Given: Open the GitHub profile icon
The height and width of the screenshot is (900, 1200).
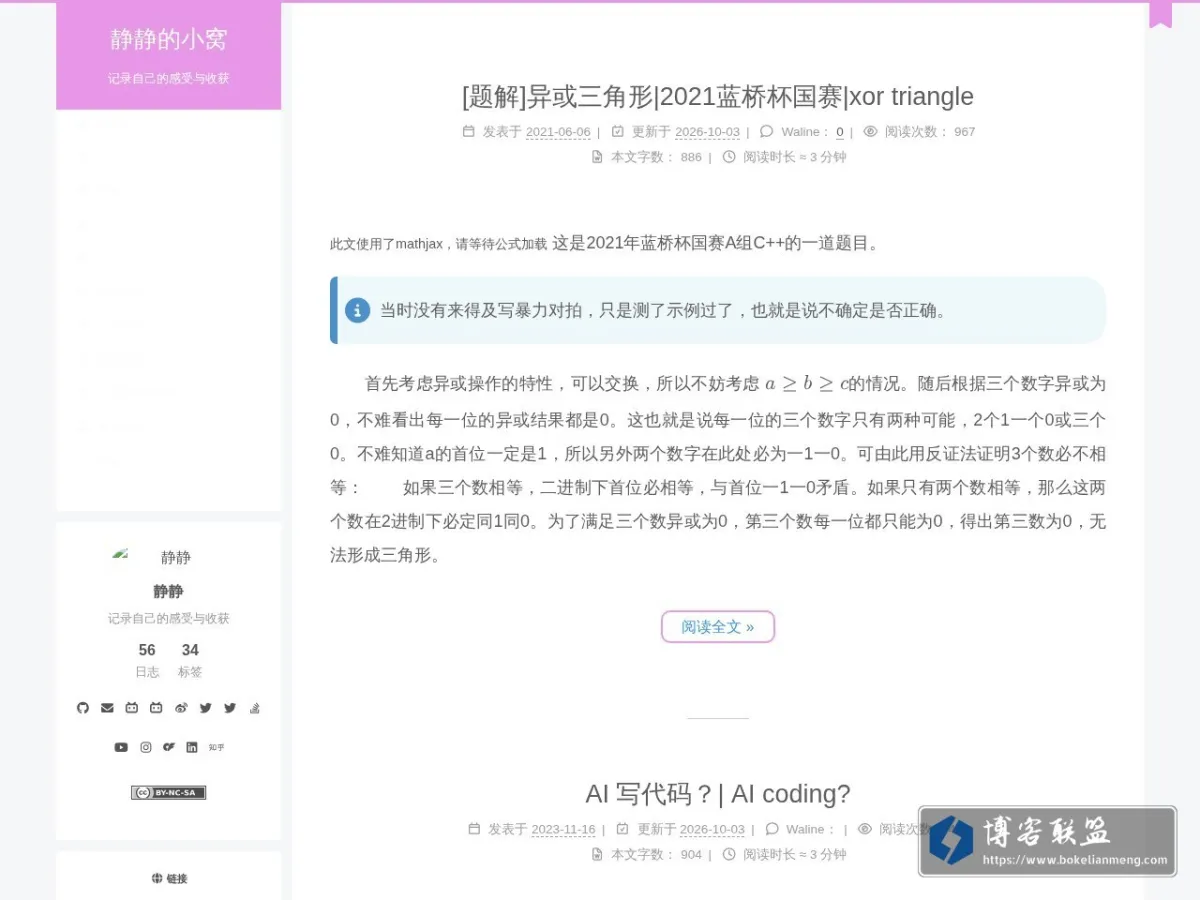Looking at the screenshot, I should click(83, 708).
